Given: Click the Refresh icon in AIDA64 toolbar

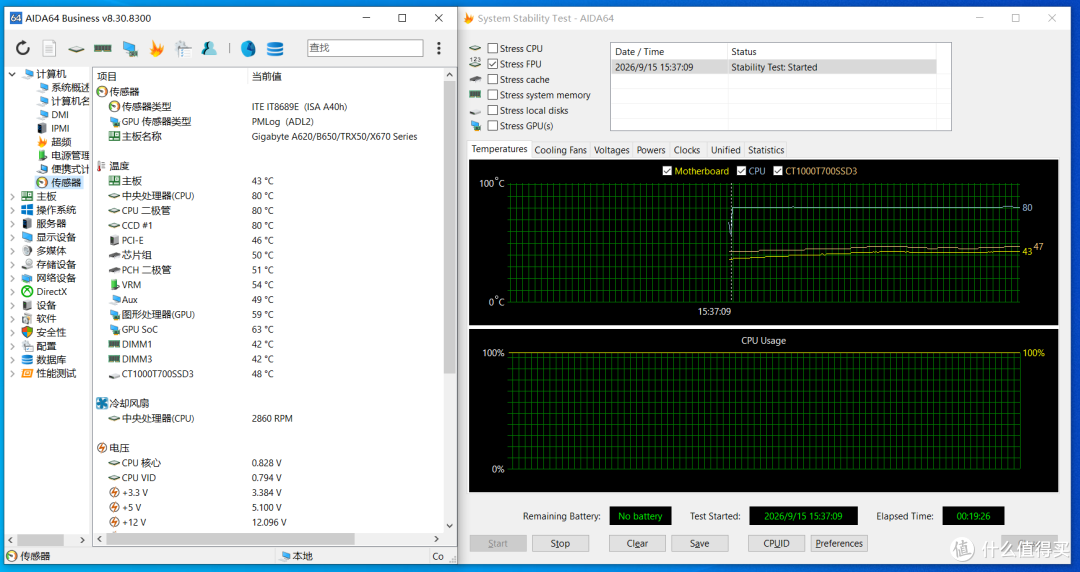Looking at the screenshot, I should coord(23,48).
